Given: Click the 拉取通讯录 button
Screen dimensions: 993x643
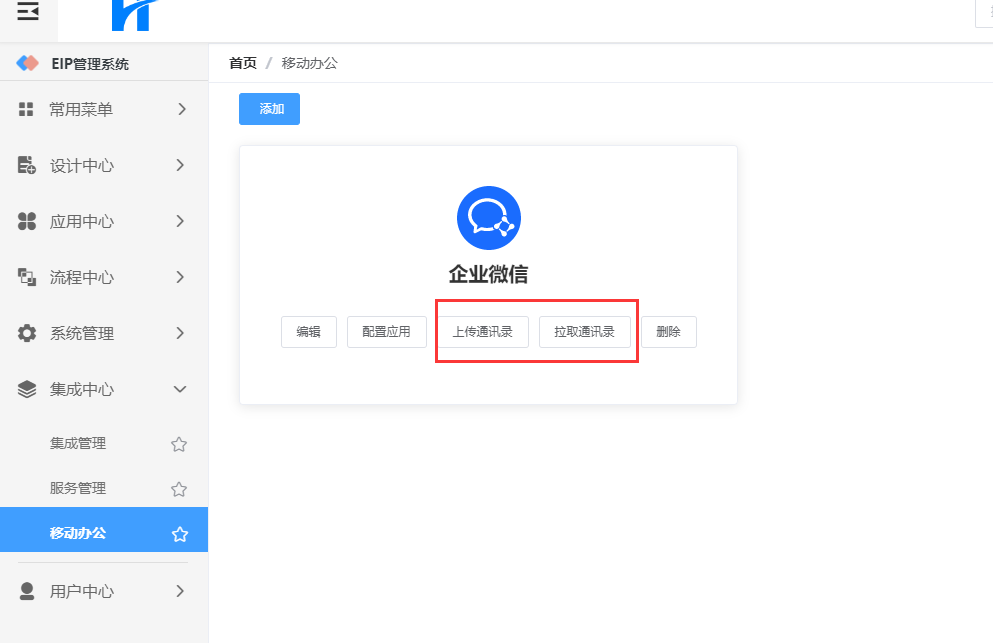Looking at the screenshot, I should pyautogui.click(x=585, y=332).
